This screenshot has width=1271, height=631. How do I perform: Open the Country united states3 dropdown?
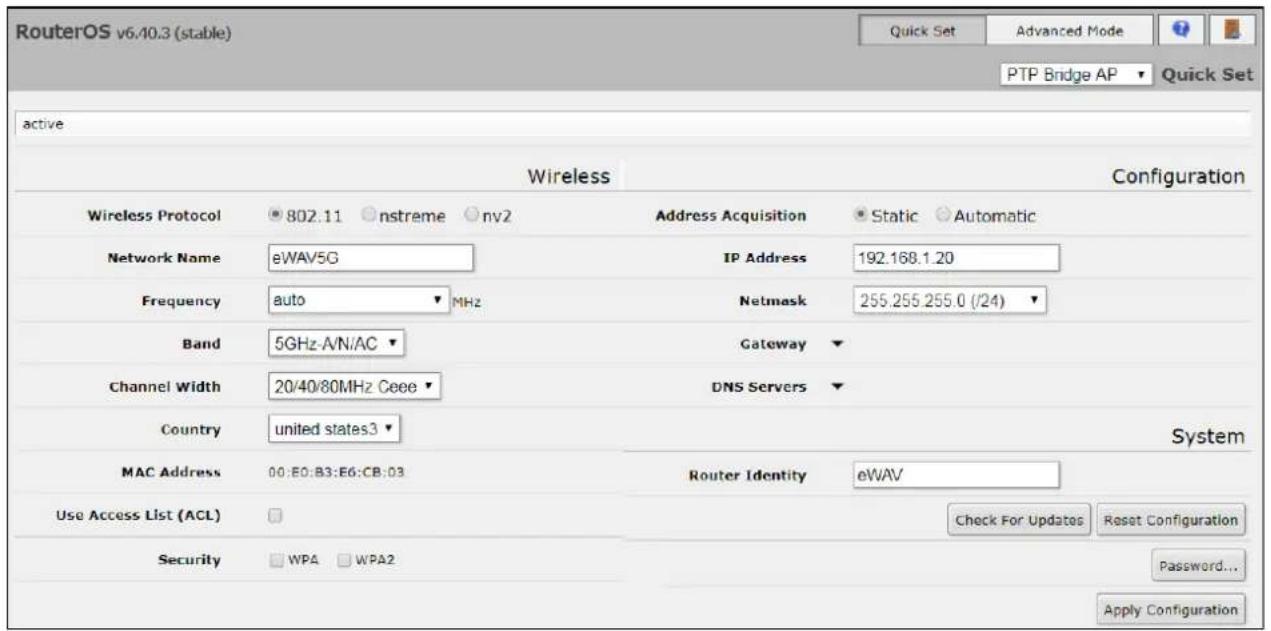(x=335, y=428)
